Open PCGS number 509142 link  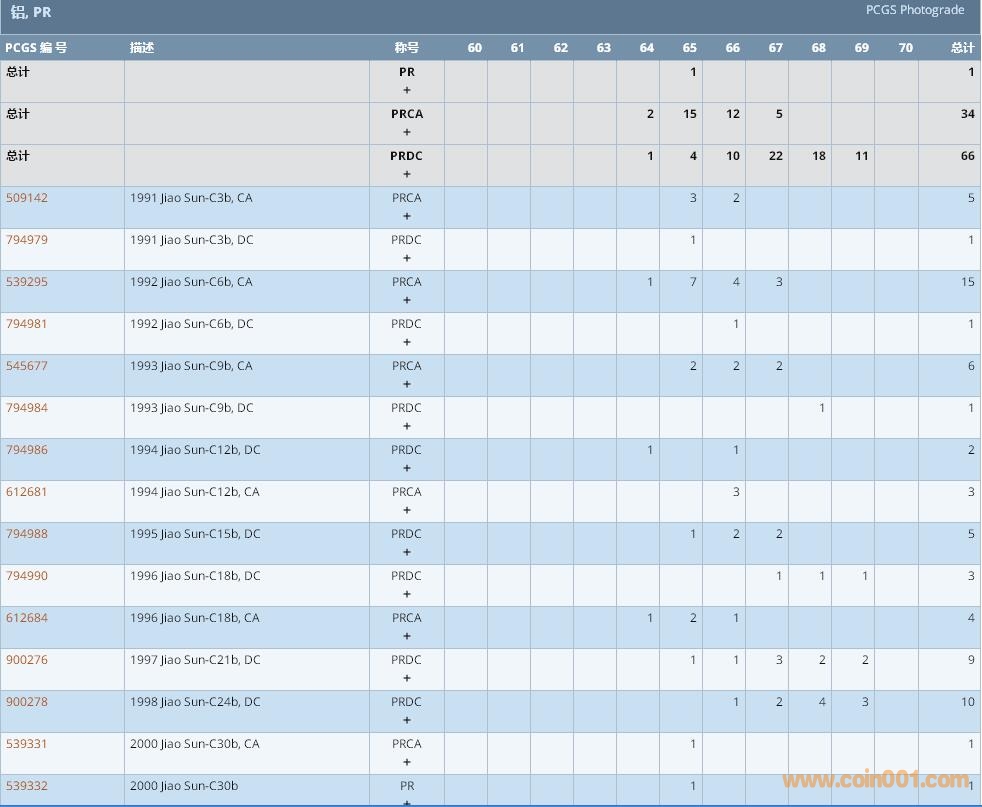(27, 198)
